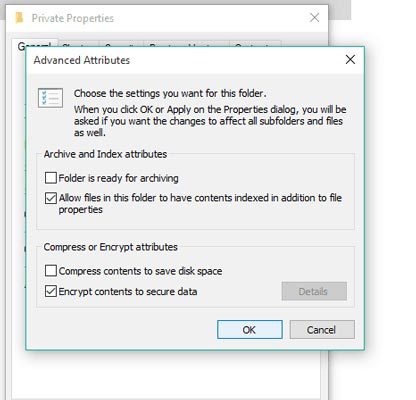Click the Archive and Index attributes group label
The image size is (416, 400).
(105, 154)
